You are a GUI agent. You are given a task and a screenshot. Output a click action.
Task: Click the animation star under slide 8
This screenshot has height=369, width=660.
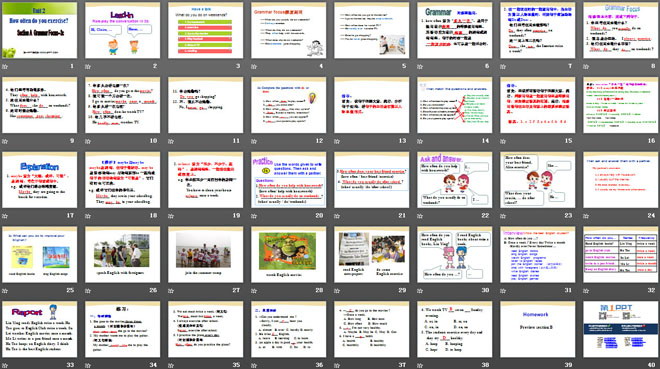(x=586, y=66)
